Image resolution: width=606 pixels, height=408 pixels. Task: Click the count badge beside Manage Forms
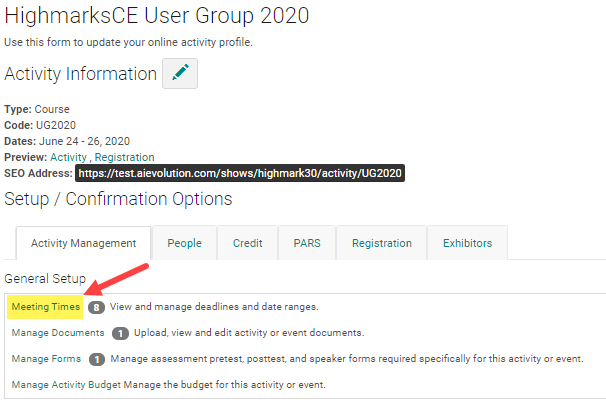coord(97,359)
